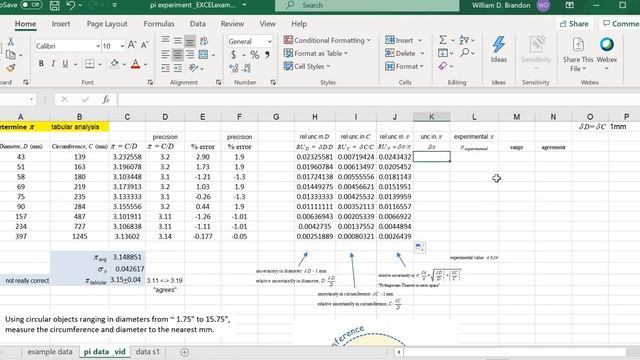Switch to the Formulas tab
The height and width of the screenshot is (360, 640).
pyautogui.click(x=159, y=24)
